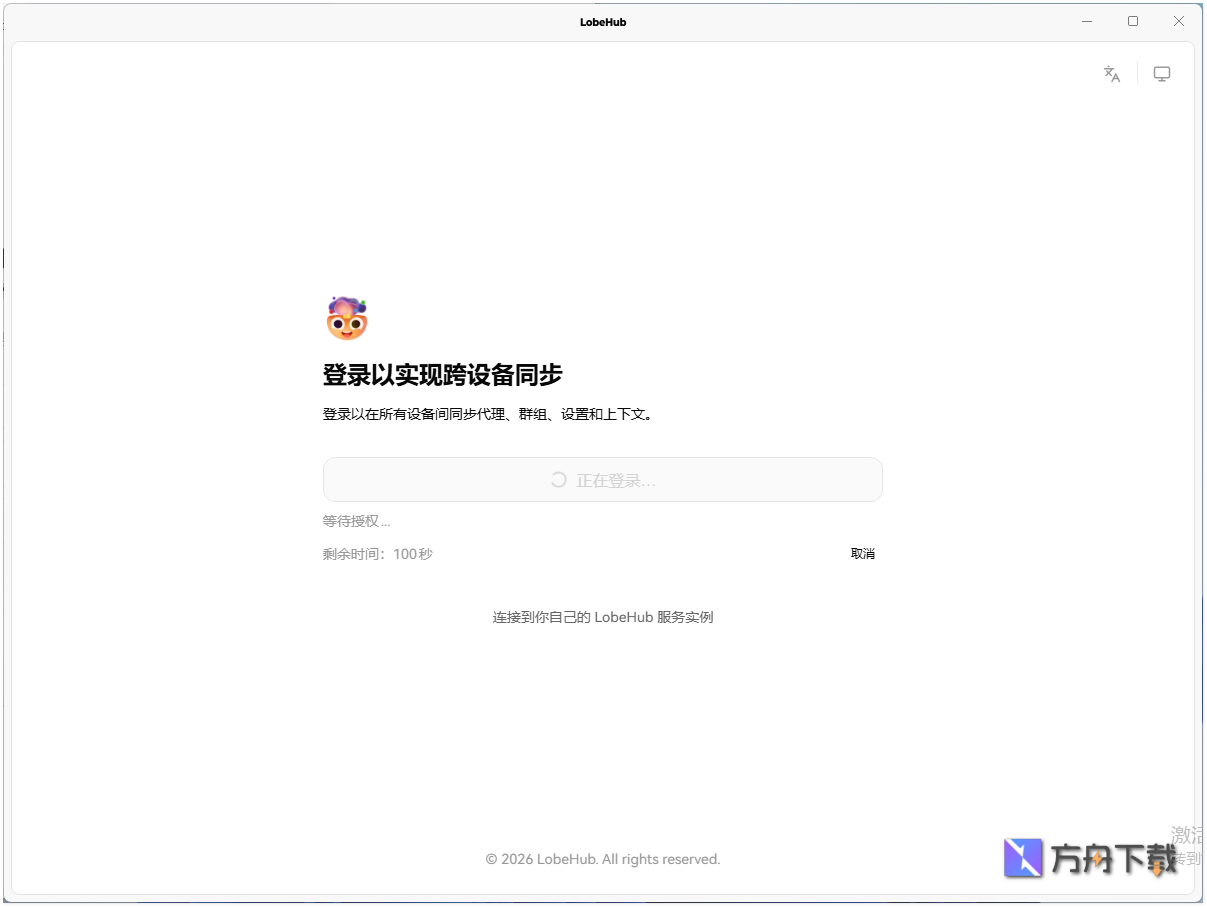
Task: Switch interface language via the 文A toggle
Action: [1112, 74]
